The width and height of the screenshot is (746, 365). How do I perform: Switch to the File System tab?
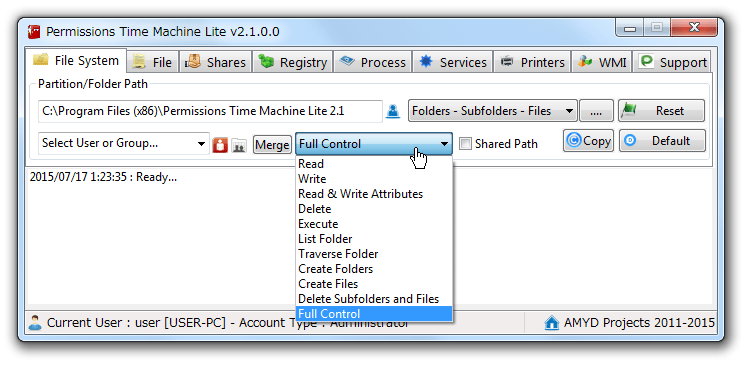pyautogui.click(x=77, y=60)
